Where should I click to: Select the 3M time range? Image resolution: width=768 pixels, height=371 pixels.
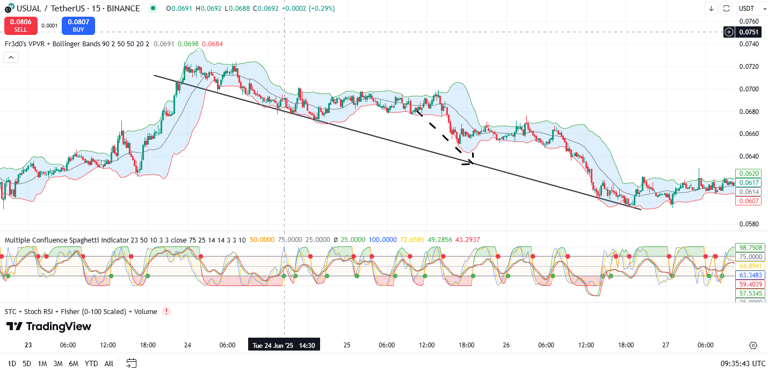[58, 364]
